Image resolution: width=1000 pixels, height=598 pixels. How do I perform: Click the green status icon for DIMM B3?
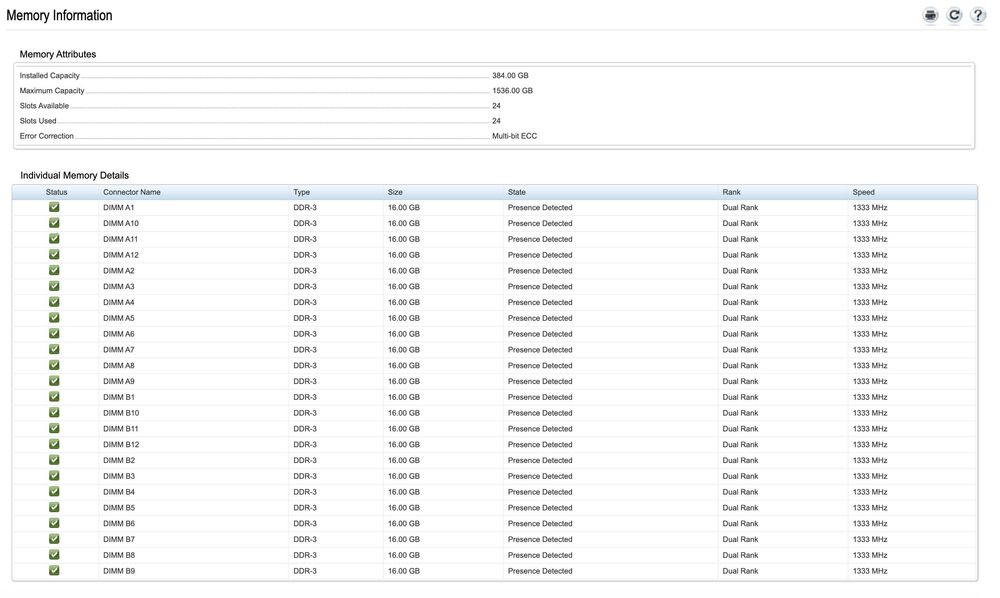(54, 476)
